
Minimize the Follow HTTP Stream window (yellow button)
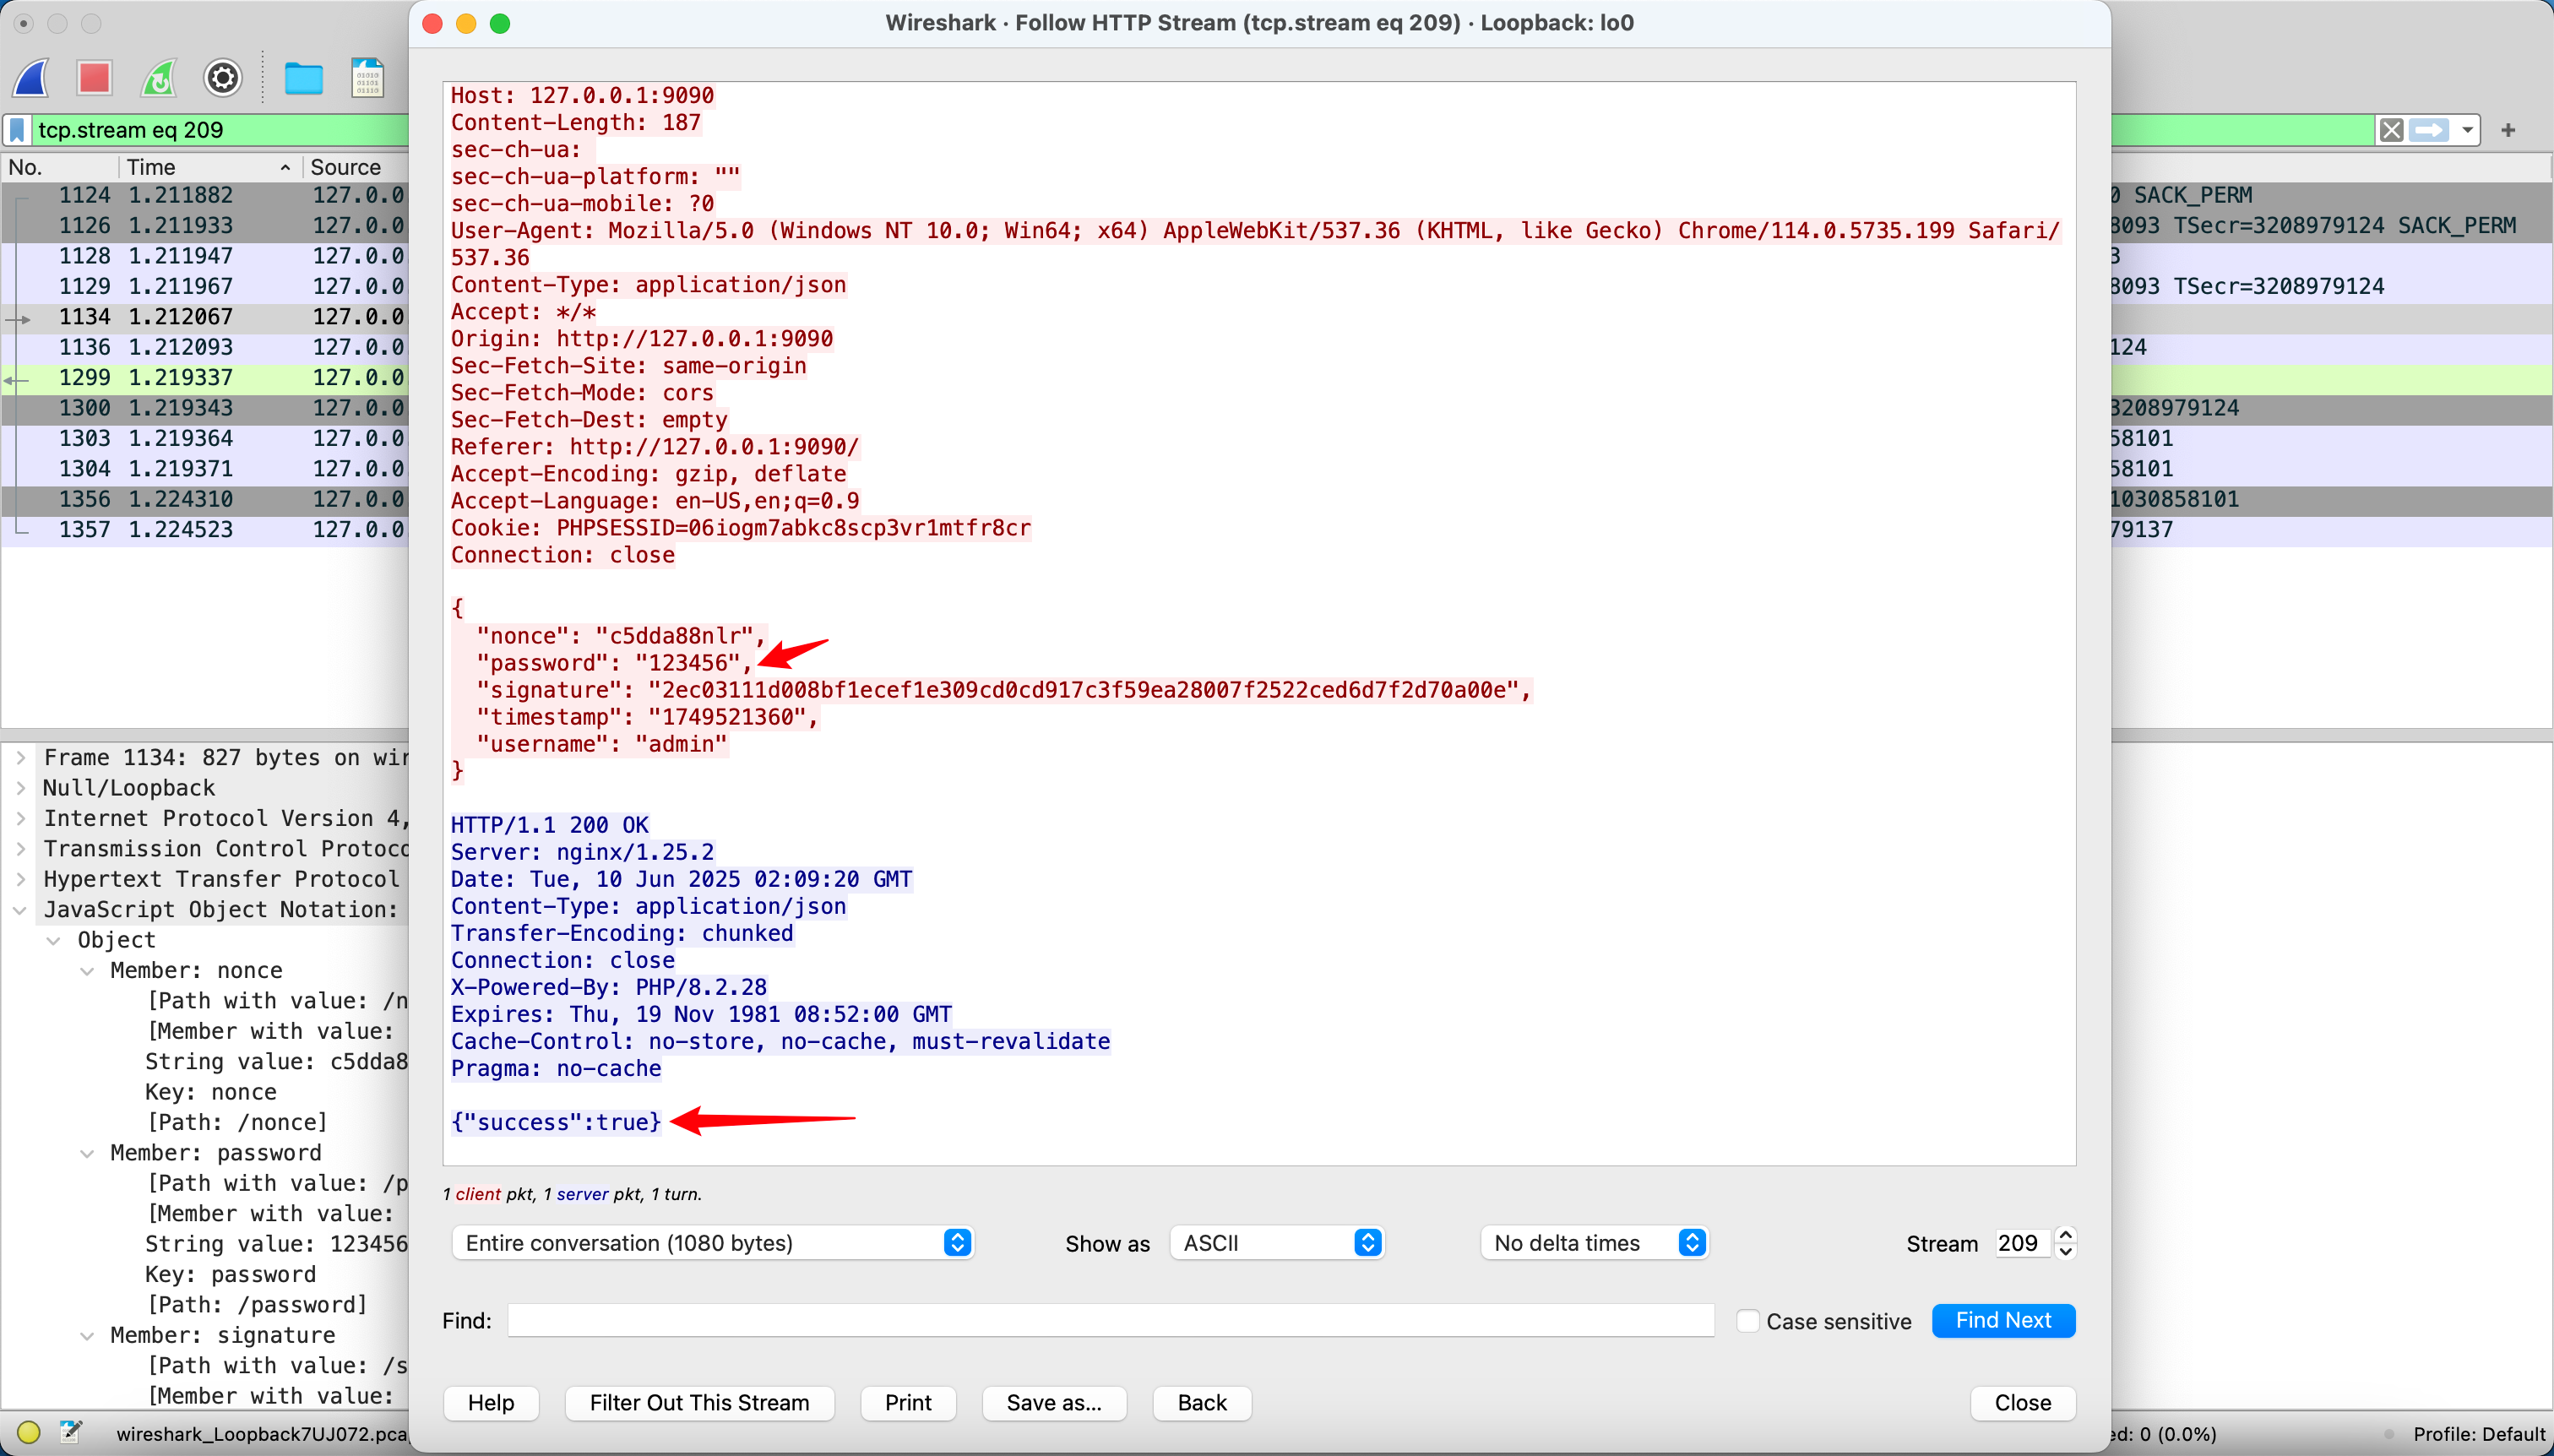[466, 23]
